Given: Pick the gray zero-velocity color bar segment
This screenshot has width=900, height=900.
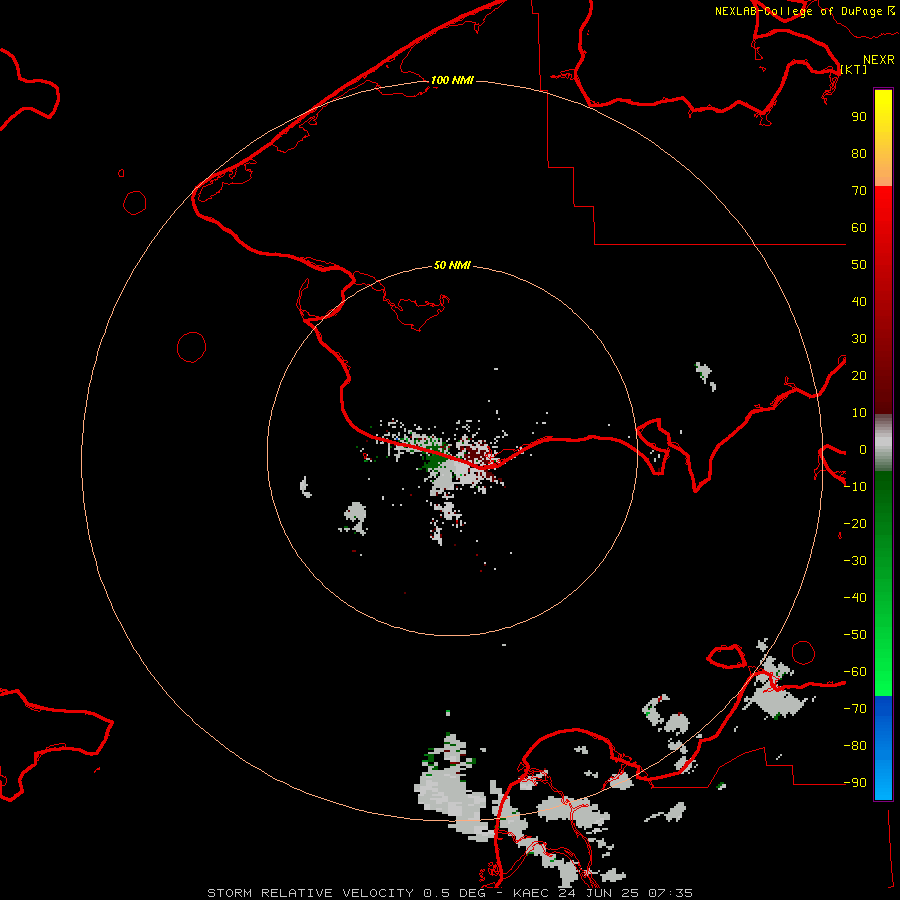Looking at the screenshot, I should pyautogui.click(x=883, y=443).
